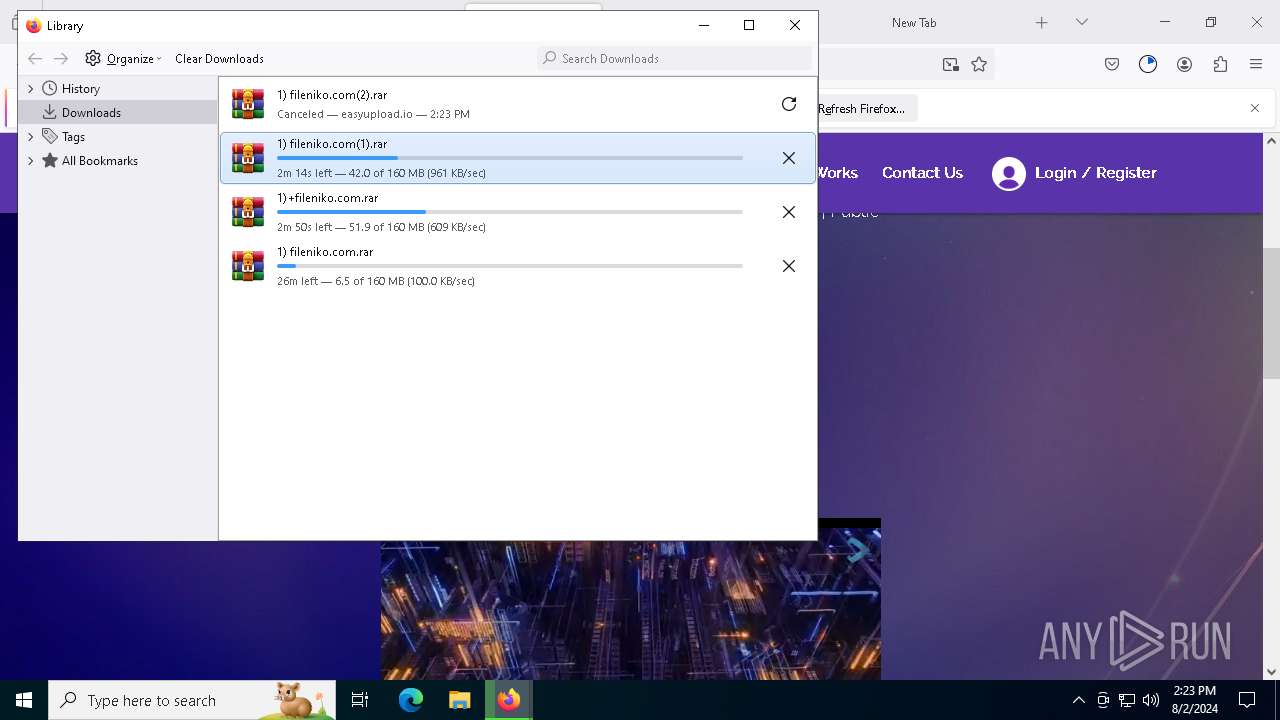The width and height of the screenshot is (1280, 720).
Task: Click the Library forward arrow
Action: click(x=61, y=59)
